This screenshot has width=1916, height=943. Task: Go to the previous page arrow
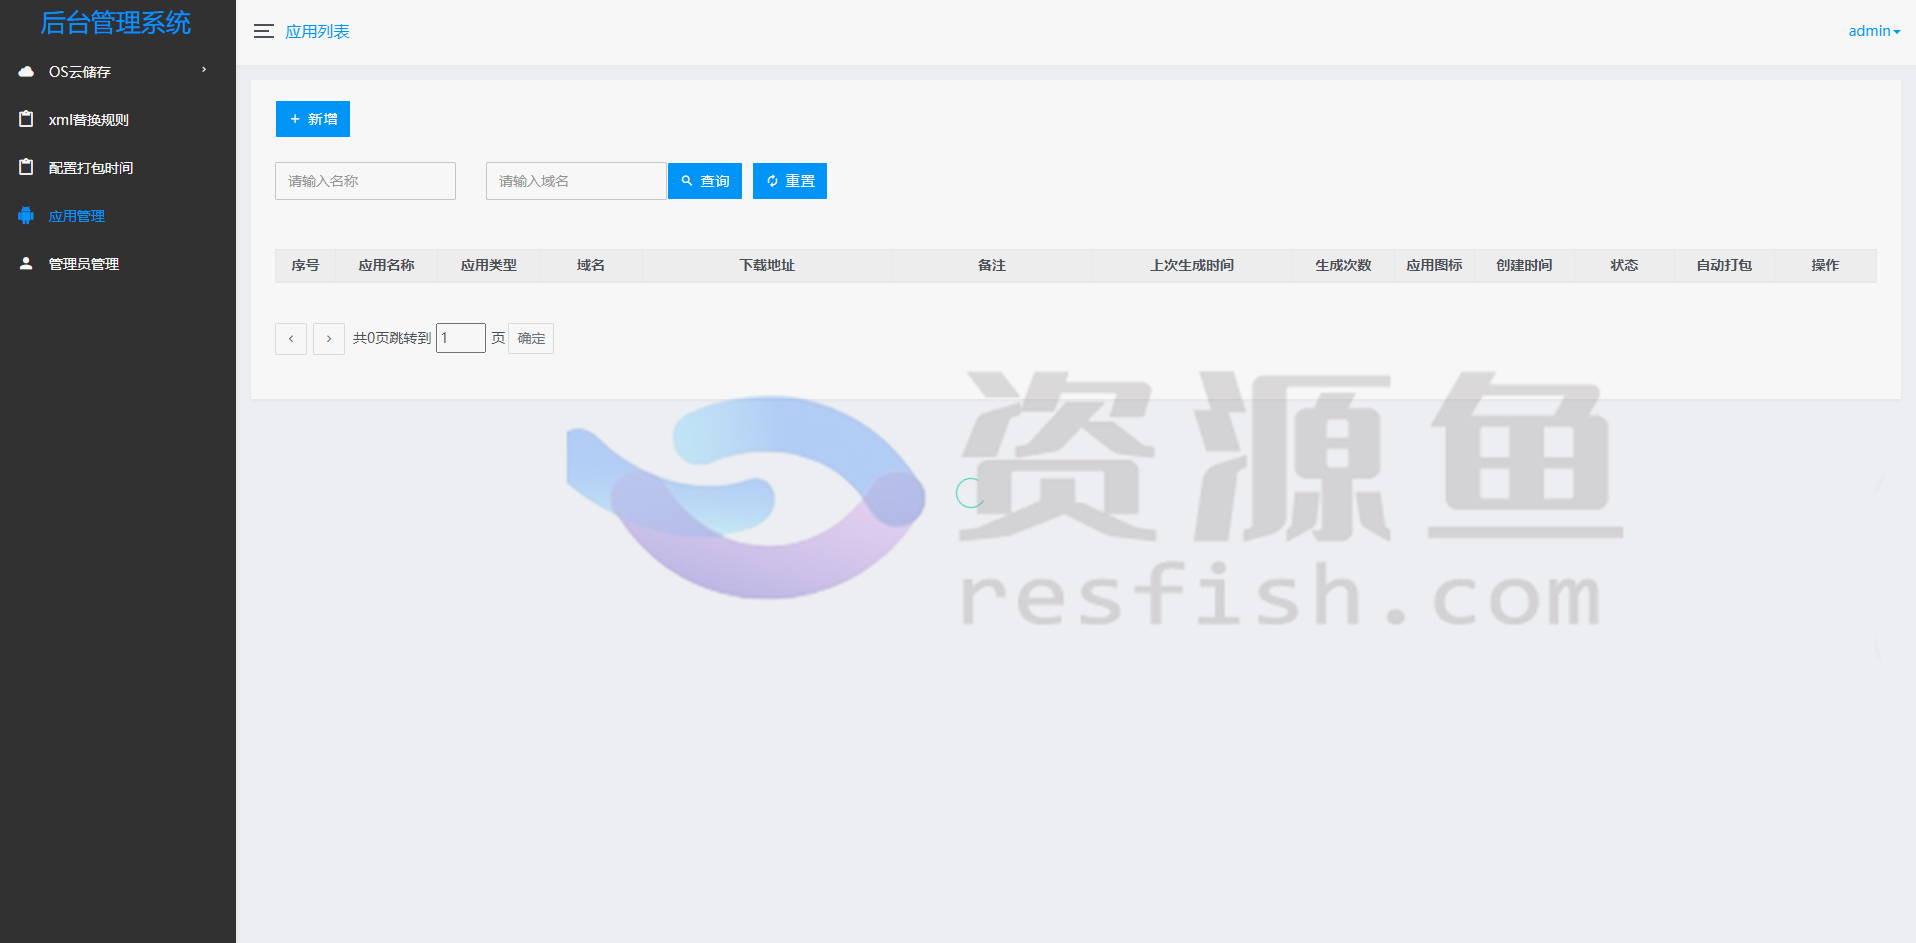pyautogui.click(x=291, y=339)
